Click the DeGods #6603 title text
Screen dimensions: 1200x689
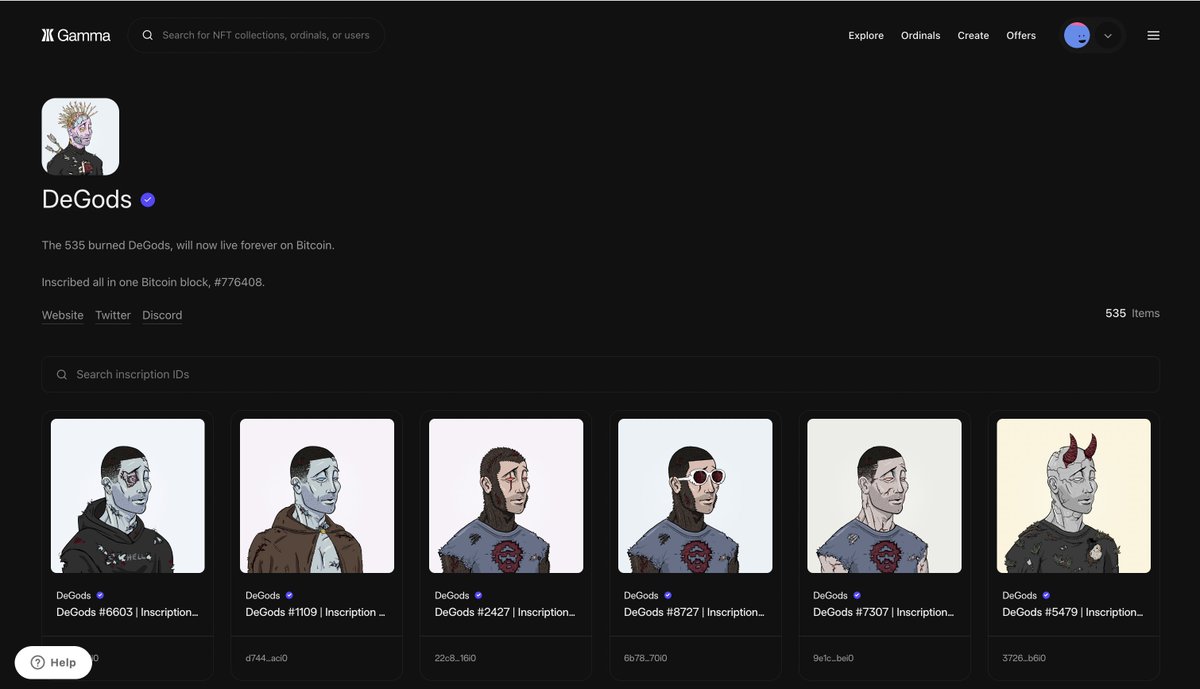(127, 612)
